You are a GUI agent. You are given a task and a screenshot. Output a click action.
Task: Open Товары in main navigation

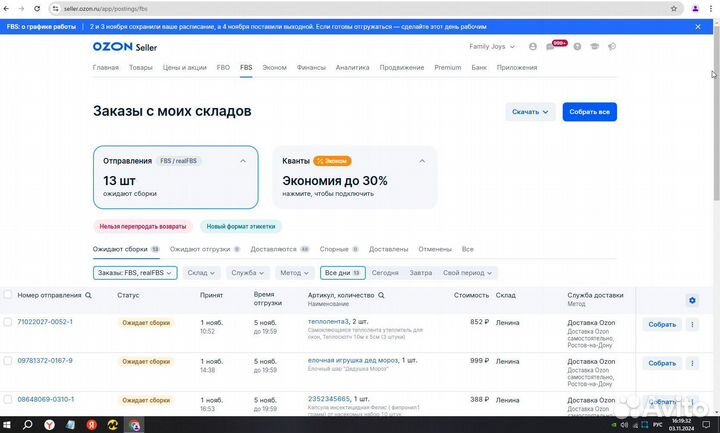(x=141, y=67)
